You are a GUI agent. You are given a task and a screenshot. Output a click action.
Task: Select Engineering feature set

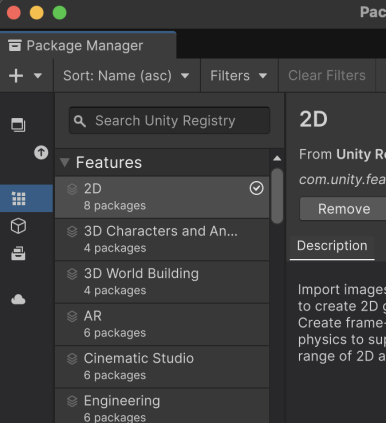(x=162, y=406)
